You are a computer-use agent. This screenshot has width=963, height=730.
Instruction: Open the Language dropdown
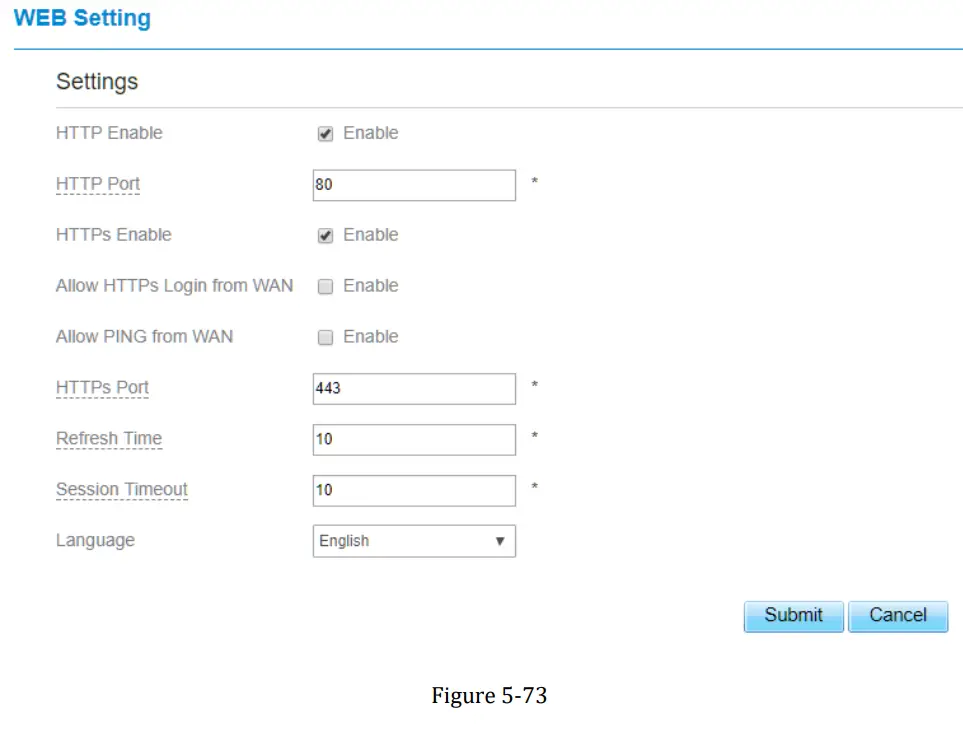click(413, 541)
